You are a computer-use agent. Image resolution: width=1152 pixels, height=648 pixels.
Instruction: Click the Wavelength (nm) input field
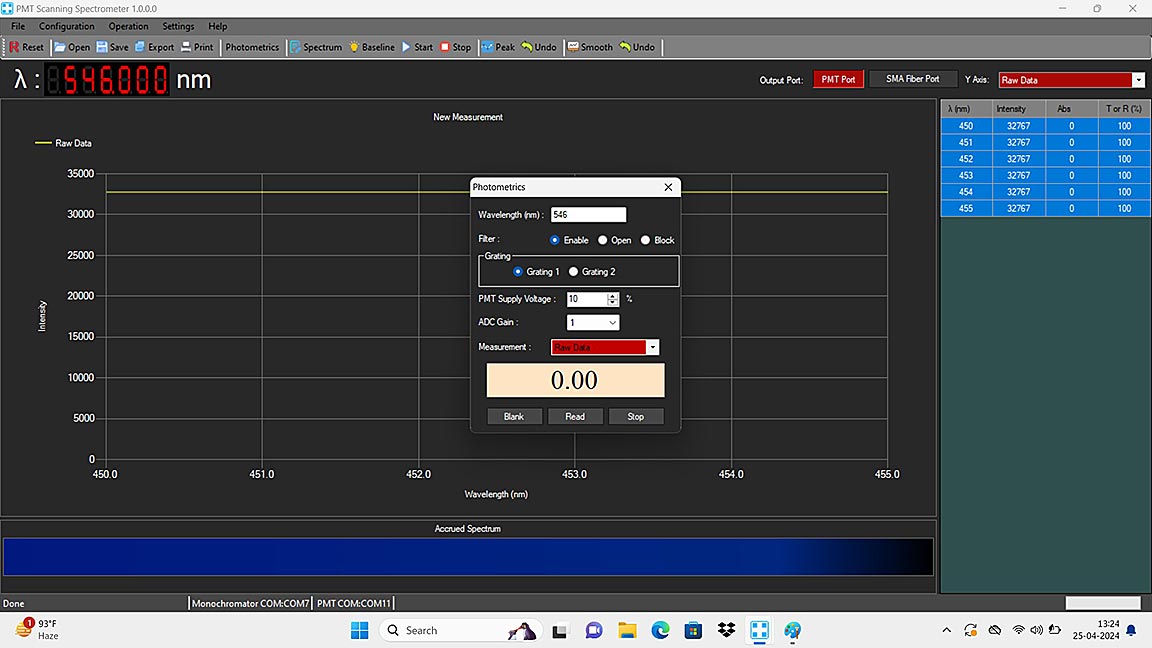588,215
